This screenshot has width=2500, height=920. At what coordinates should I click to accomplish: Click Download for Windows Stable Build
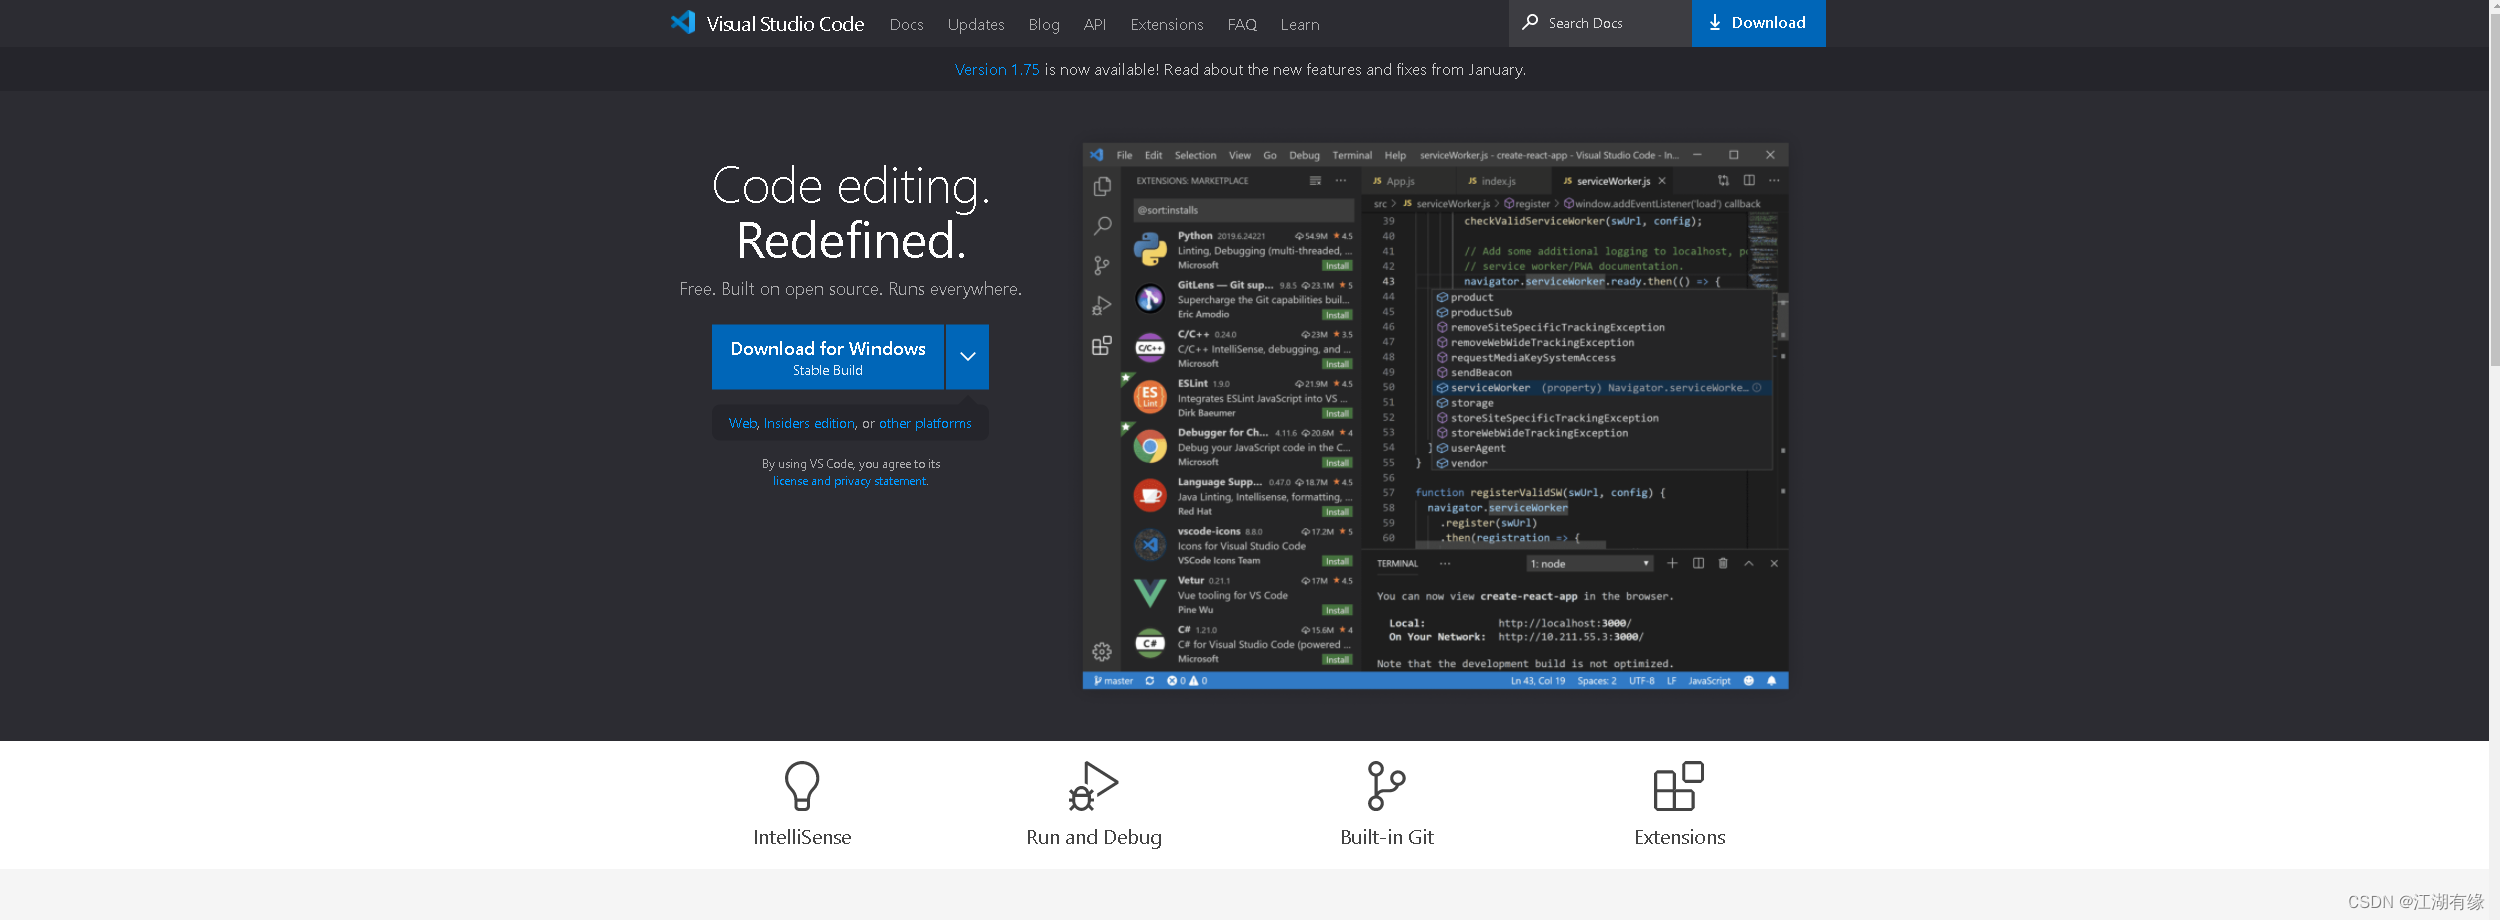[x=828, y=356]
